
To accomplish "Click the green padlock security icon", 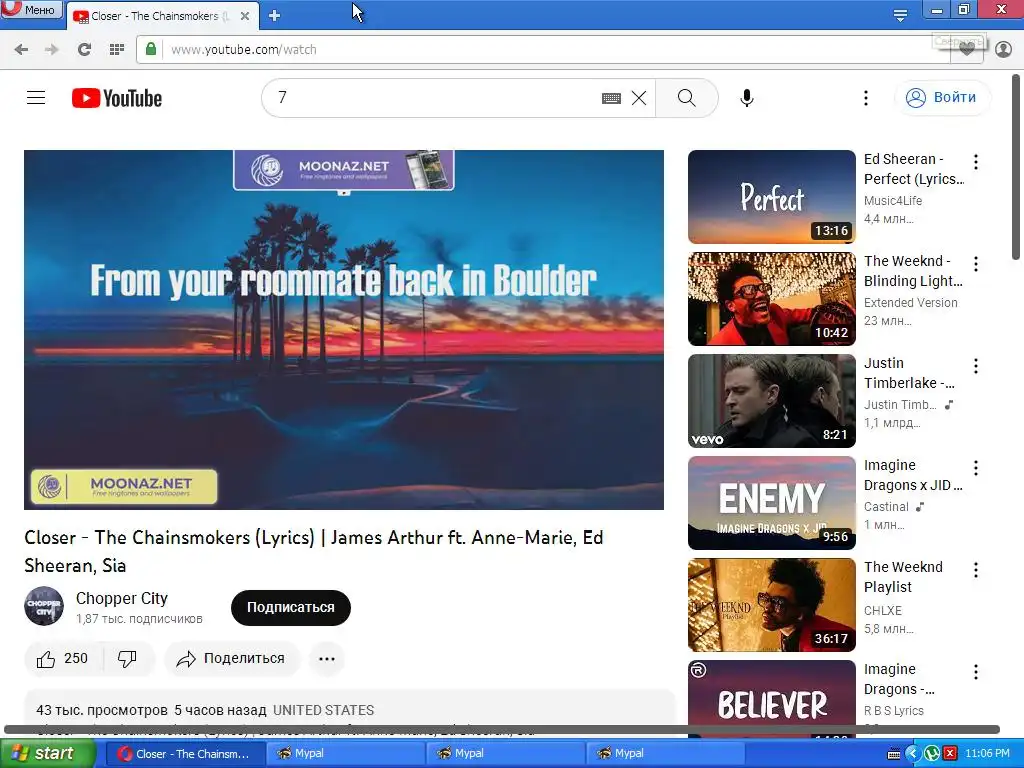I will pos(151,49).
